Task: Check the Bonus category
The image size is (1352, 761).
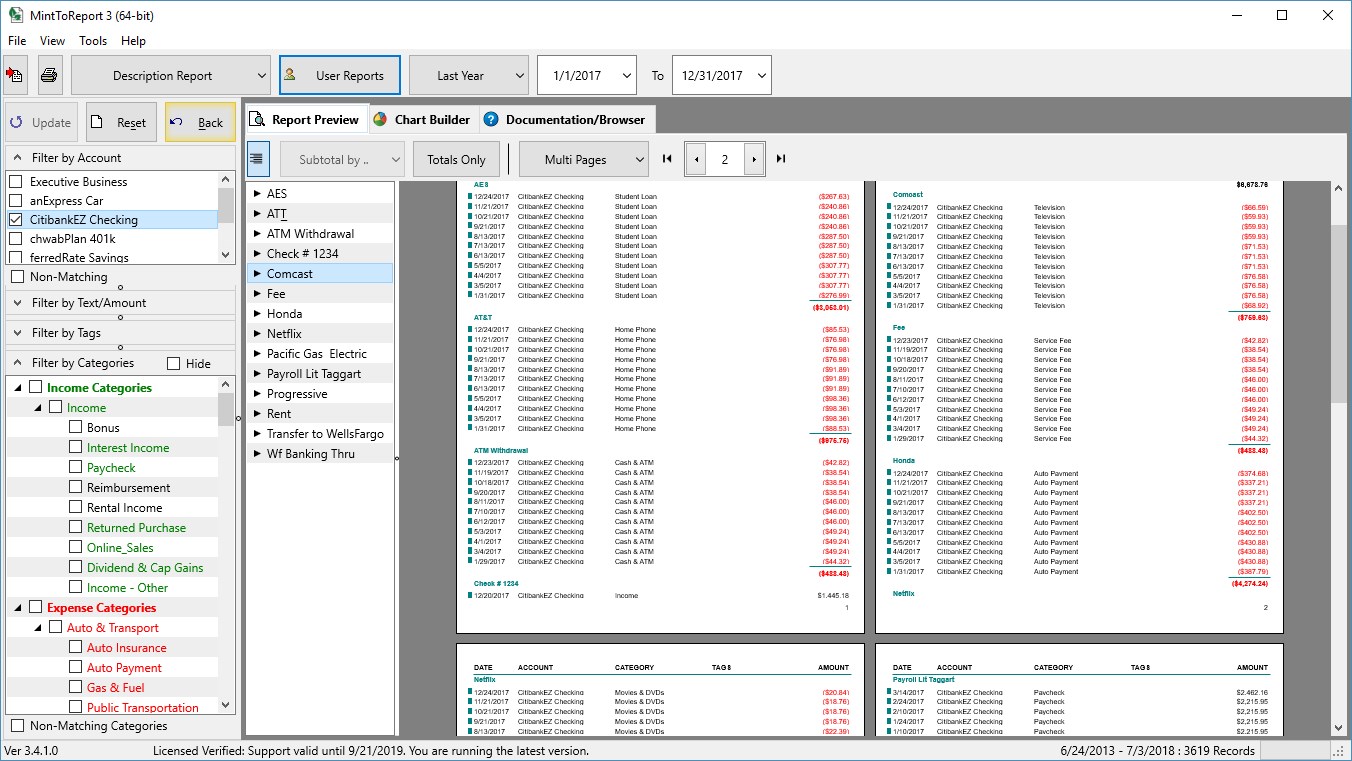Action: [76, 427]
